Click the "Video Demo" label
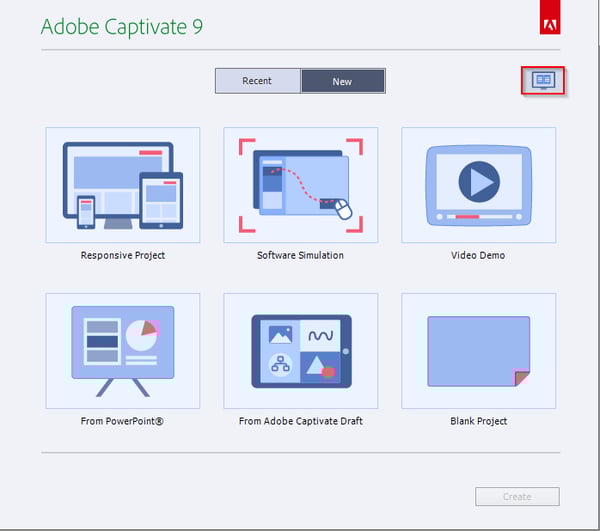This screenshot has height=531, width=600. (478, 256)
